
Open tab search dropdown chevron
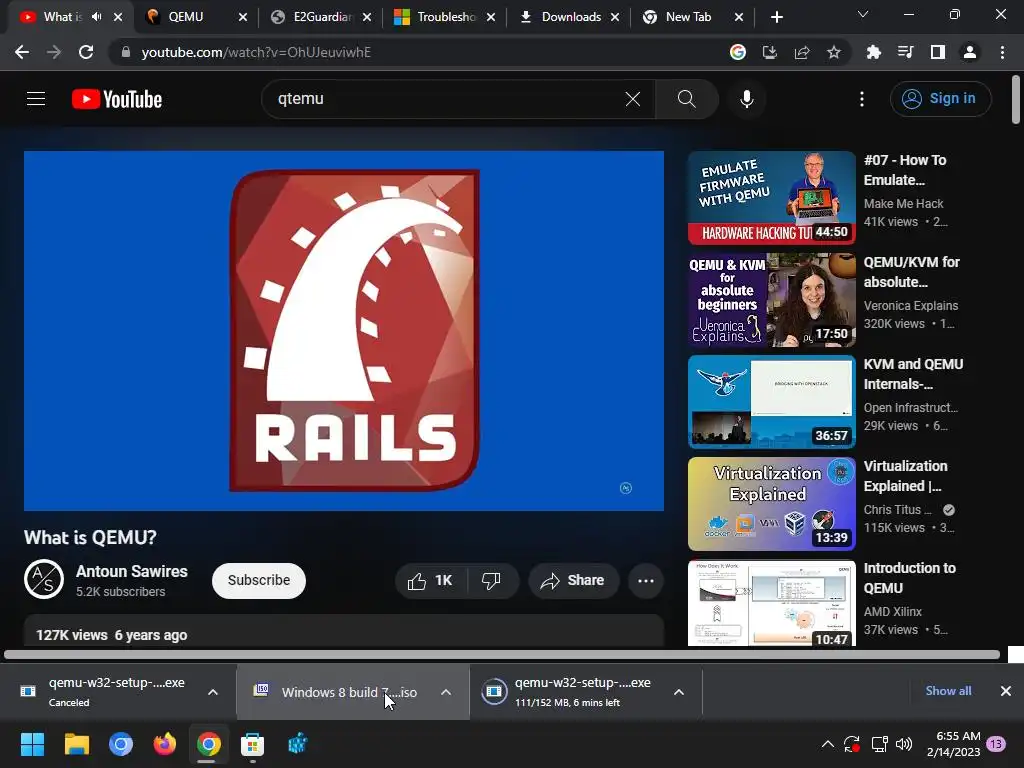(x=863, y=14)
